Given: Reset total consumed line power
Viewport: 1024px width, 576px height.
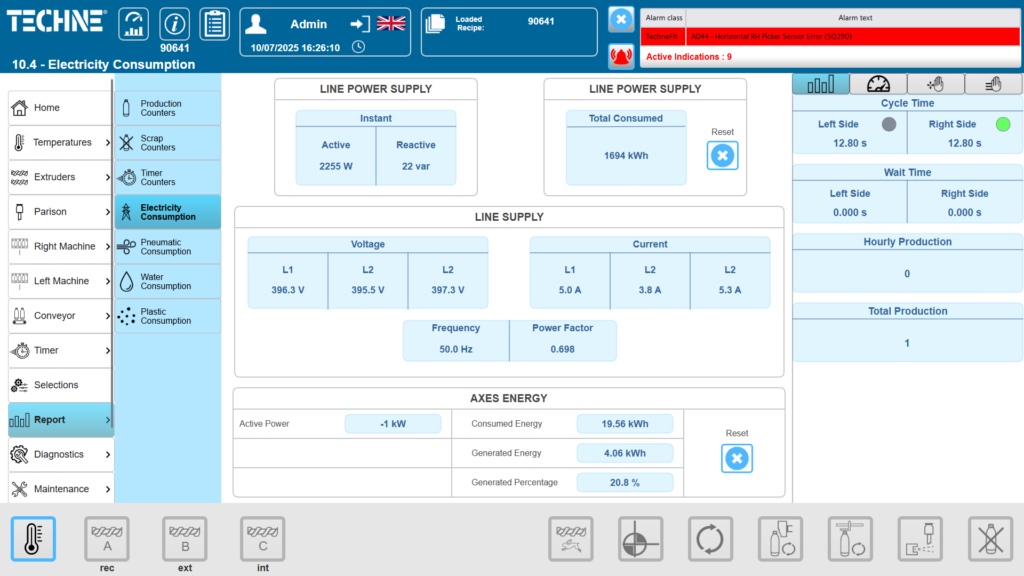Looking at the screenshot, I should tap(722, 155).
